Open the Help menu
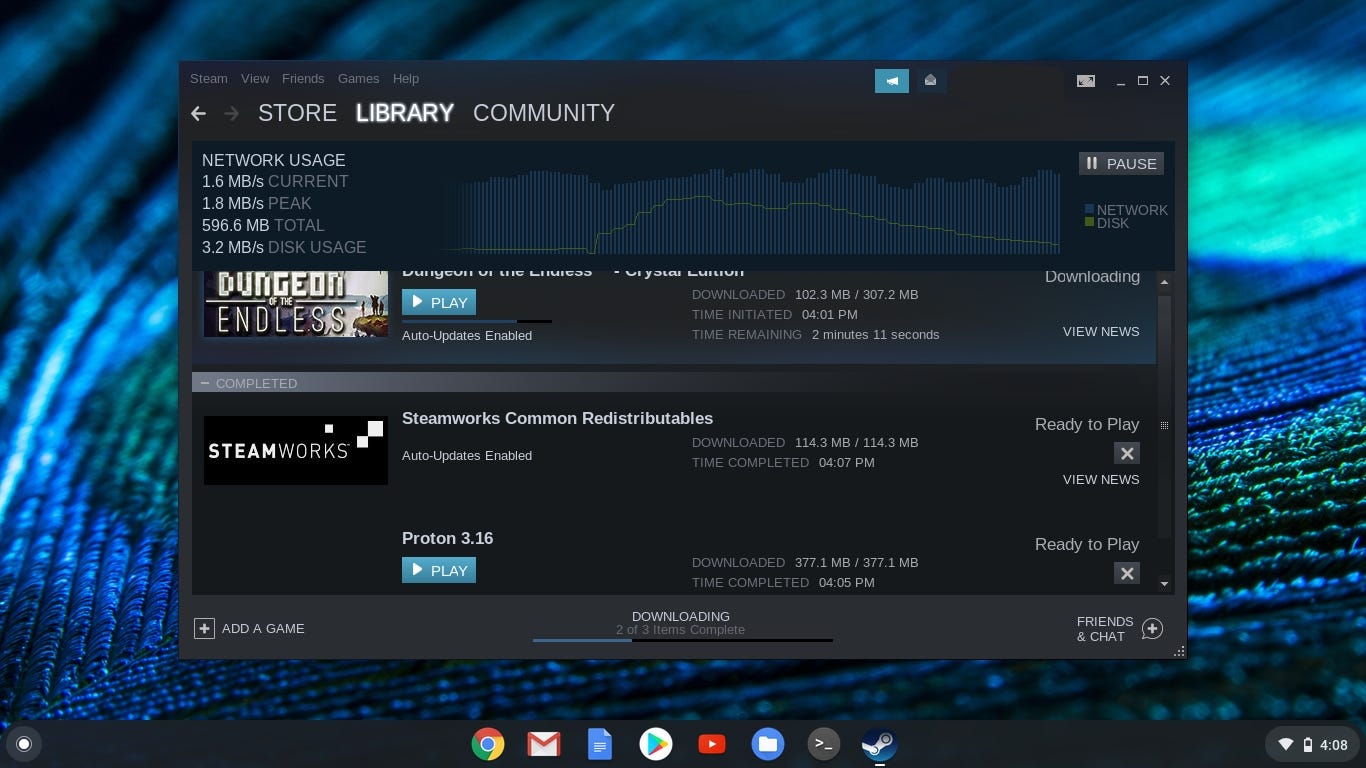The image size is (1366, 768). pyautogui.click(x=406, y=79)
